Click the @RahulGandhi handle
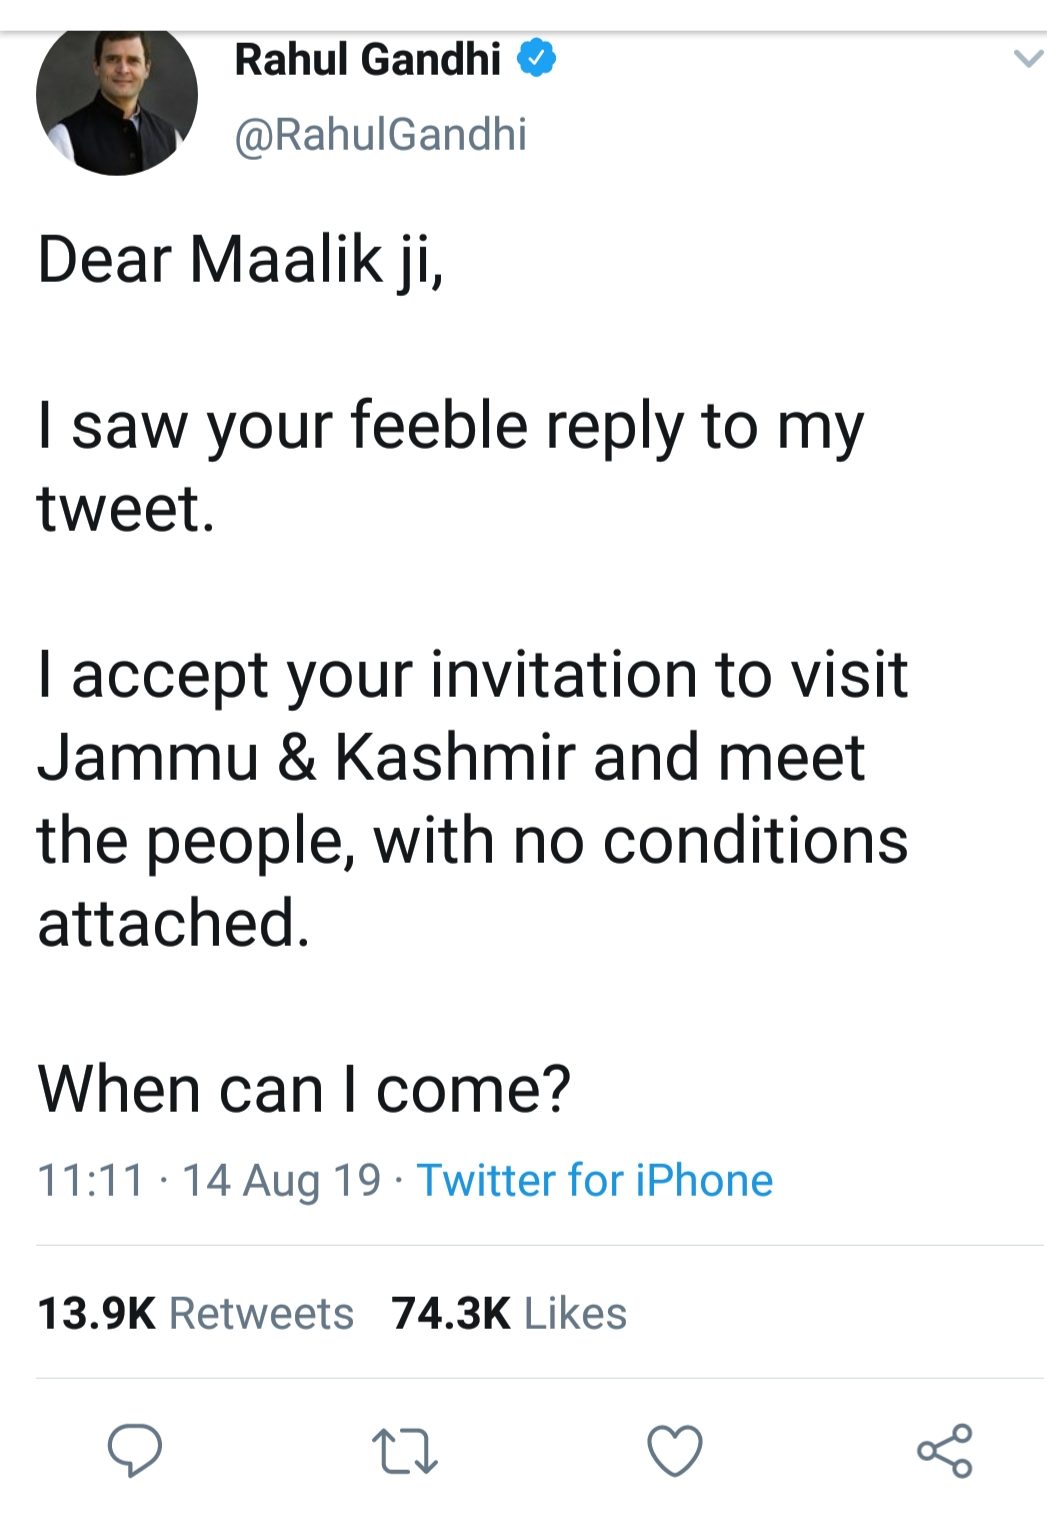The width and height of the screenshot is (1047, 1518). [x=380, y=134]
